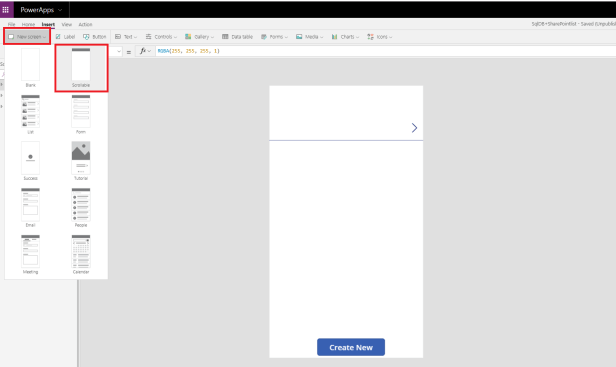Open the Icons dropdown
The width and height of the screenshot is (616, 367).
coord(380,37)
